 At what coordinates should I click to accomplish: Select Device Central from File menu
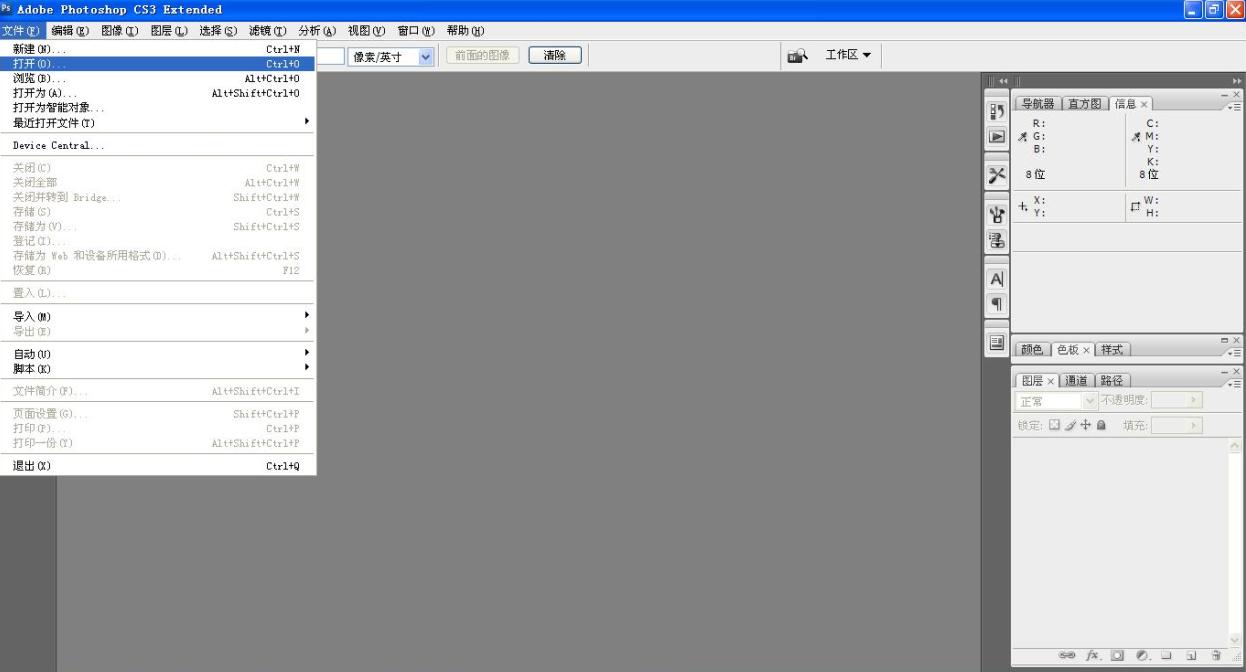click(158, 145)
